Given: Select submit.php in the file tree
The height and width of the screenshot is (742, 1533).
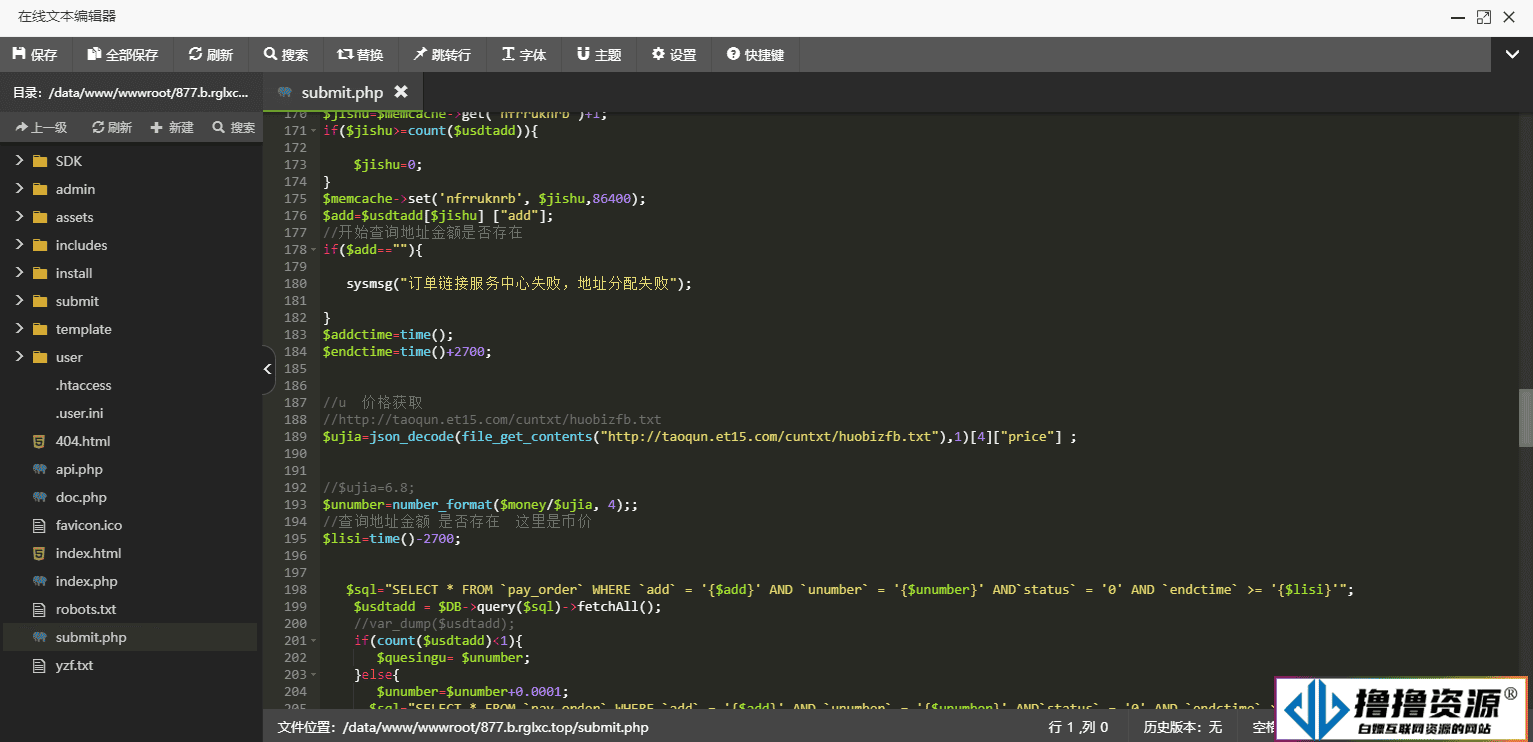Looking at the screenshot, I should pos(130,637).
